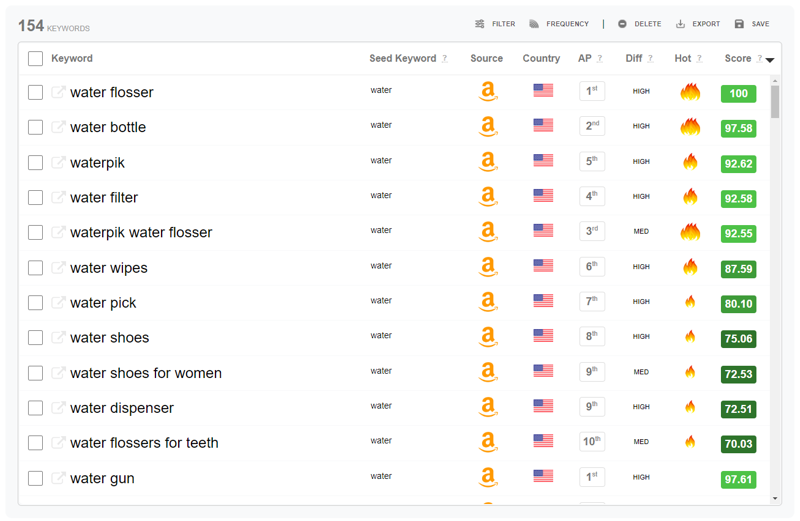The height and width of the screenshot is (521, 800).
Task: Open the Frequency view
Action: click(x=559, y=24)
